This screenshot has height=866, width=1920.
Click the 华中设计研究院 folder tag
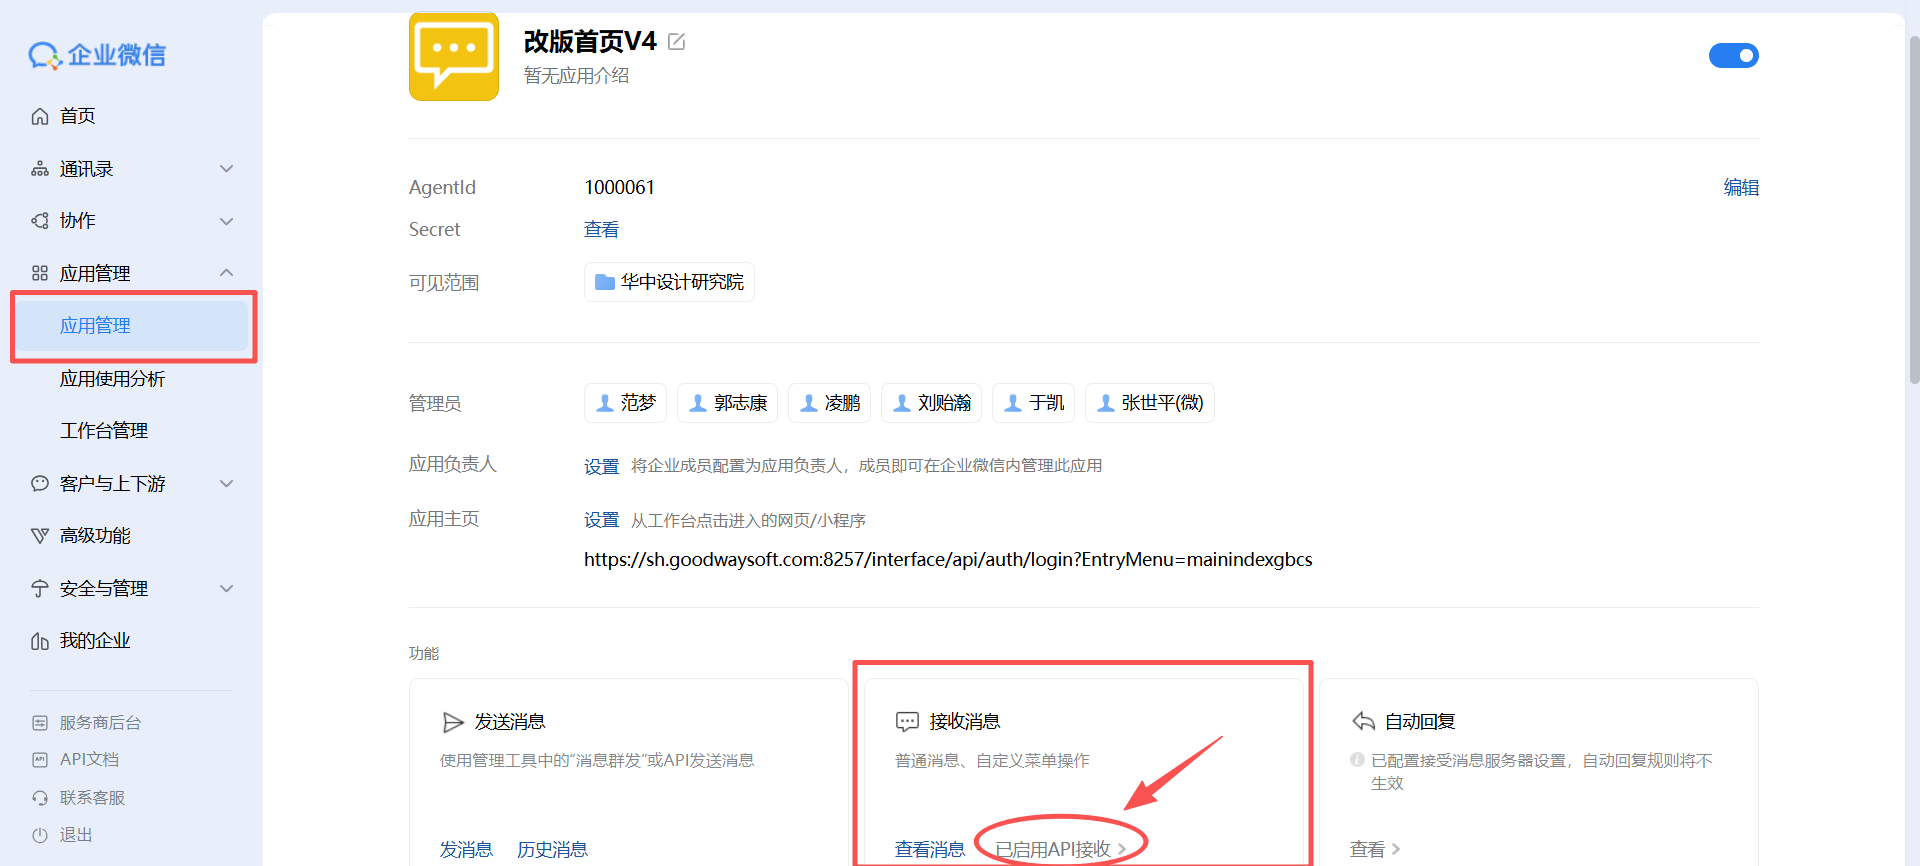pyautogui.click(x=669, y=282)
